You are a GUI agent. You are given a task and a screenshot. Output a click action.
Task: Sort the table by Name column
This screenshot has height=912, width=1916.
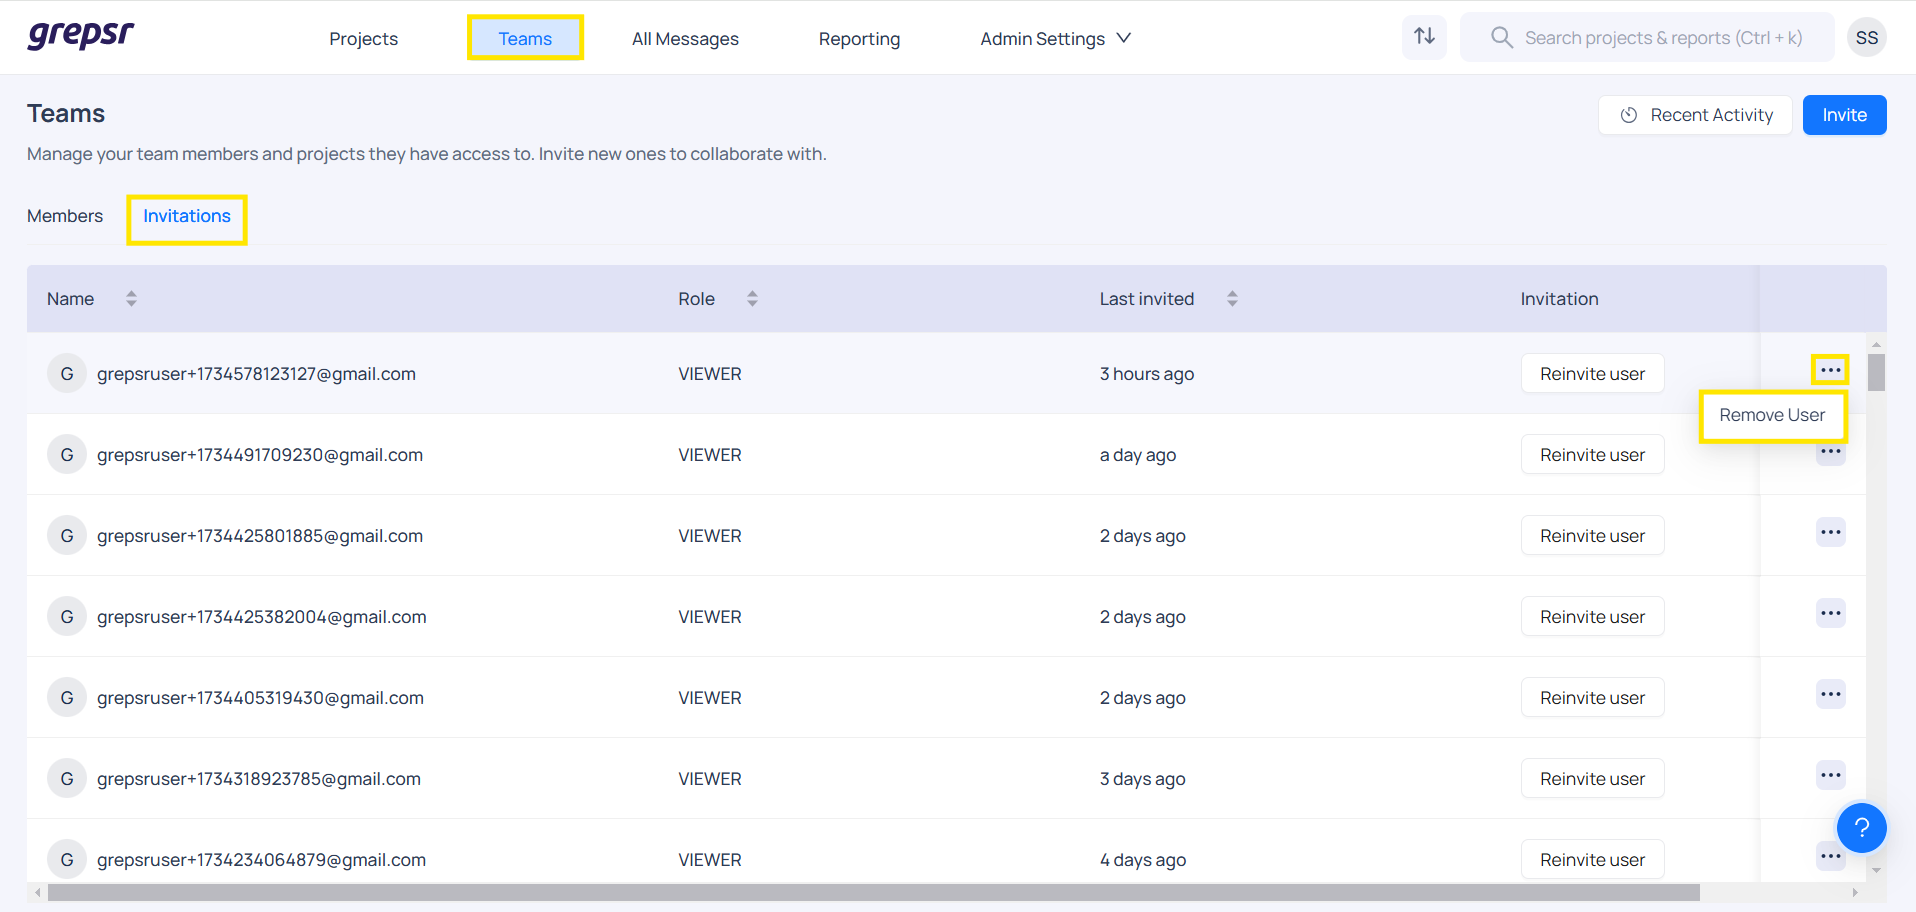[x=131, y=299]
